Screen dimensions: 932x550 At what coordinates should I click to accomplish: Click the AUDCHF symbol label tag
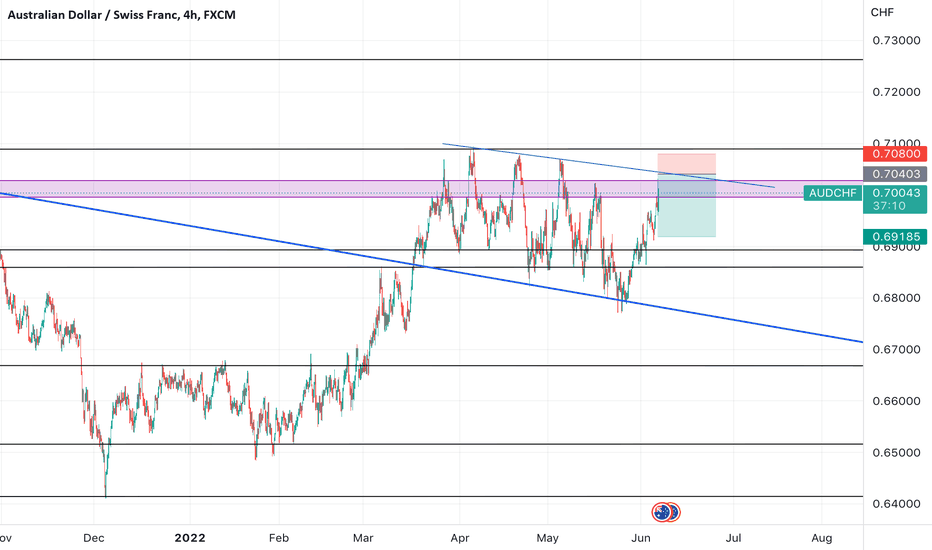(x=833, y=193)
